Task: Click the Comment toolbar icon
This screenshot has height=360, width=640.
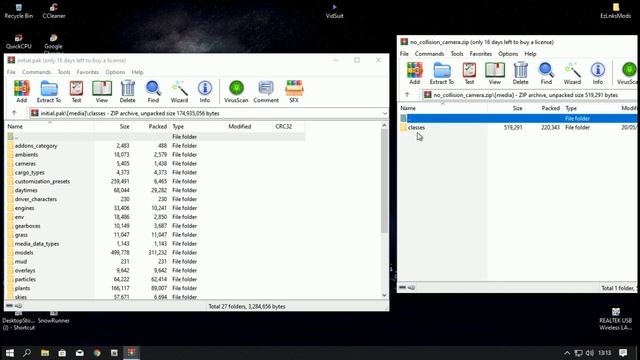Action: [266, 91]
